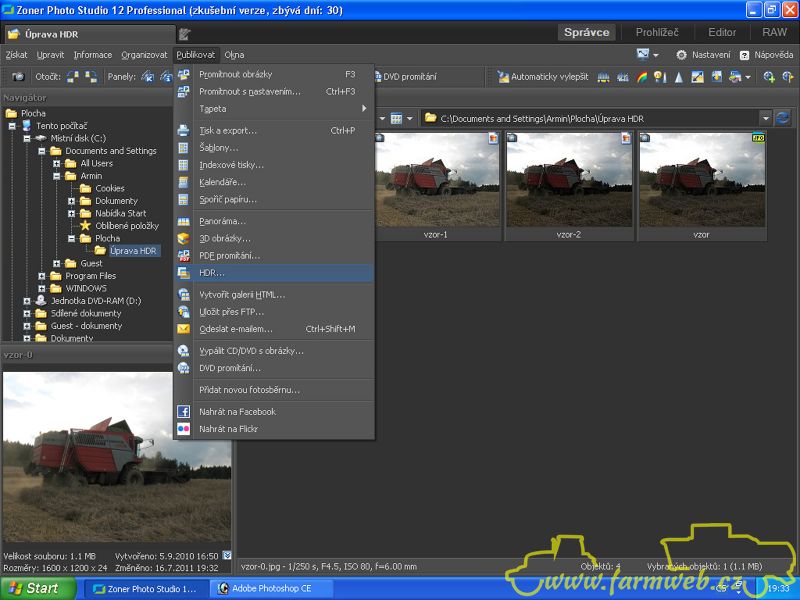Image resolution: width=800 pixels, height=600 pixels.
Task: Click the Automaticky vylepšit toolbar button
Action: [x=543, y=77]
